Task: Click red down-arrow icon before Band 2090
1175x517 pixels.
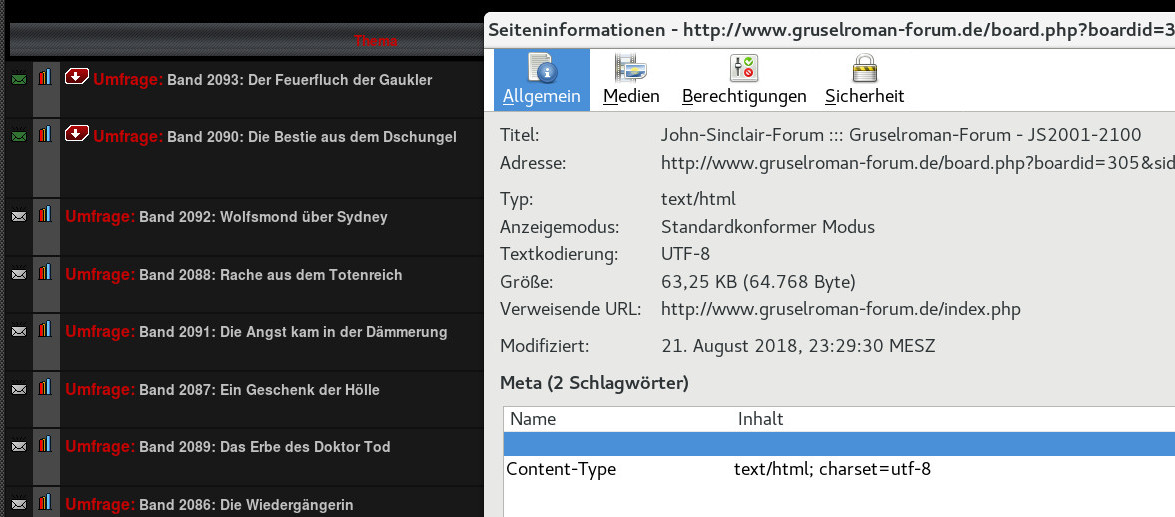Action: 76,133
